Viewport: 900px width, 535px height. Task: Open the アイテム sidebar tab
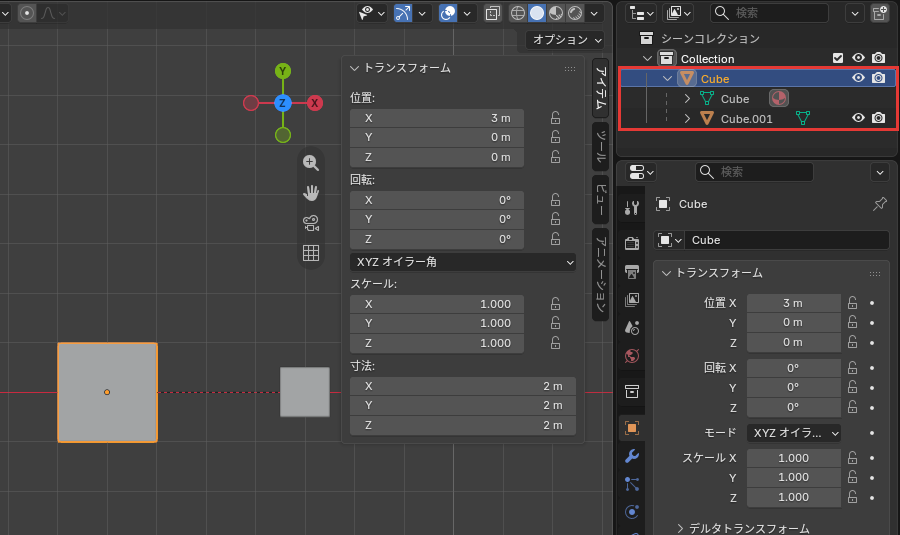(600, 88)
